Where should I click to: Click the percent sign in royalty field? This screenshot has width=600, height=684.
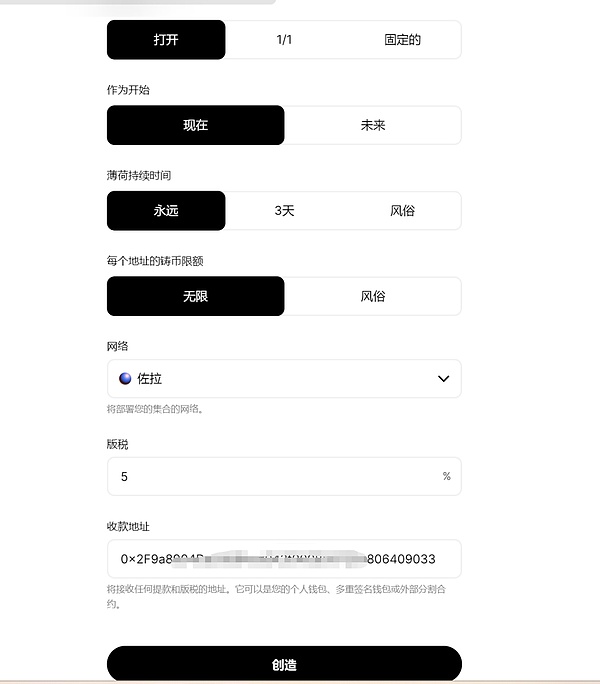click(x=446, y=476)
